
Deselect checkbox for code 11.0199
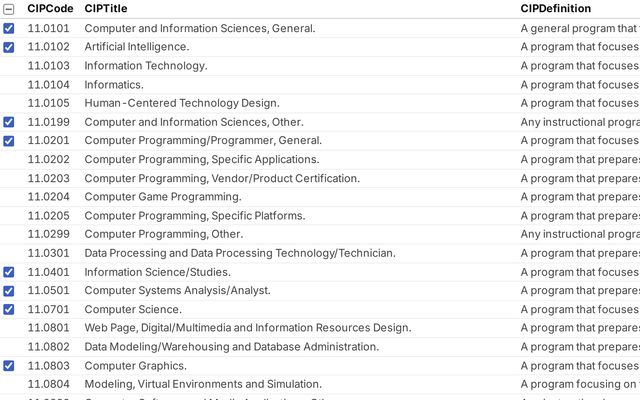(x=9, y=122)
